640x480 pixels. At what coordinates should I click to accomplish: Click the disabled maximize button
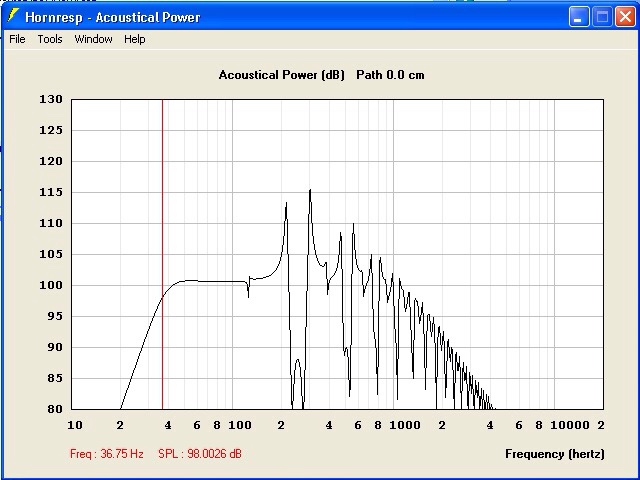pyautogui.click(x=602, y=17)
